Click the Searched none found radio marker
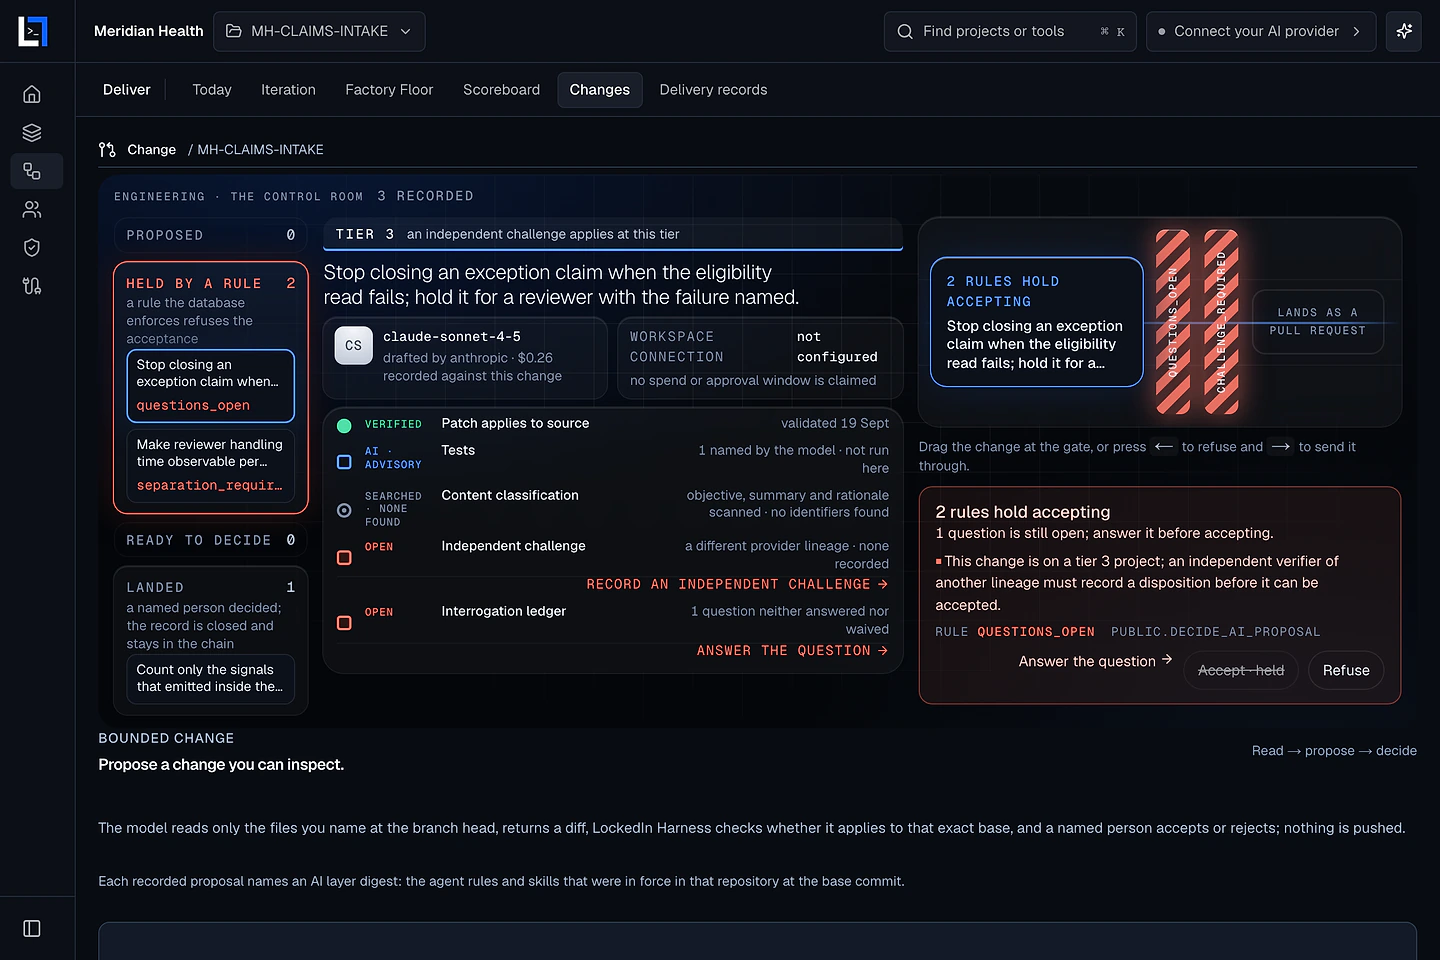This screenshot has width=1440, height=960. pos(344,510)
